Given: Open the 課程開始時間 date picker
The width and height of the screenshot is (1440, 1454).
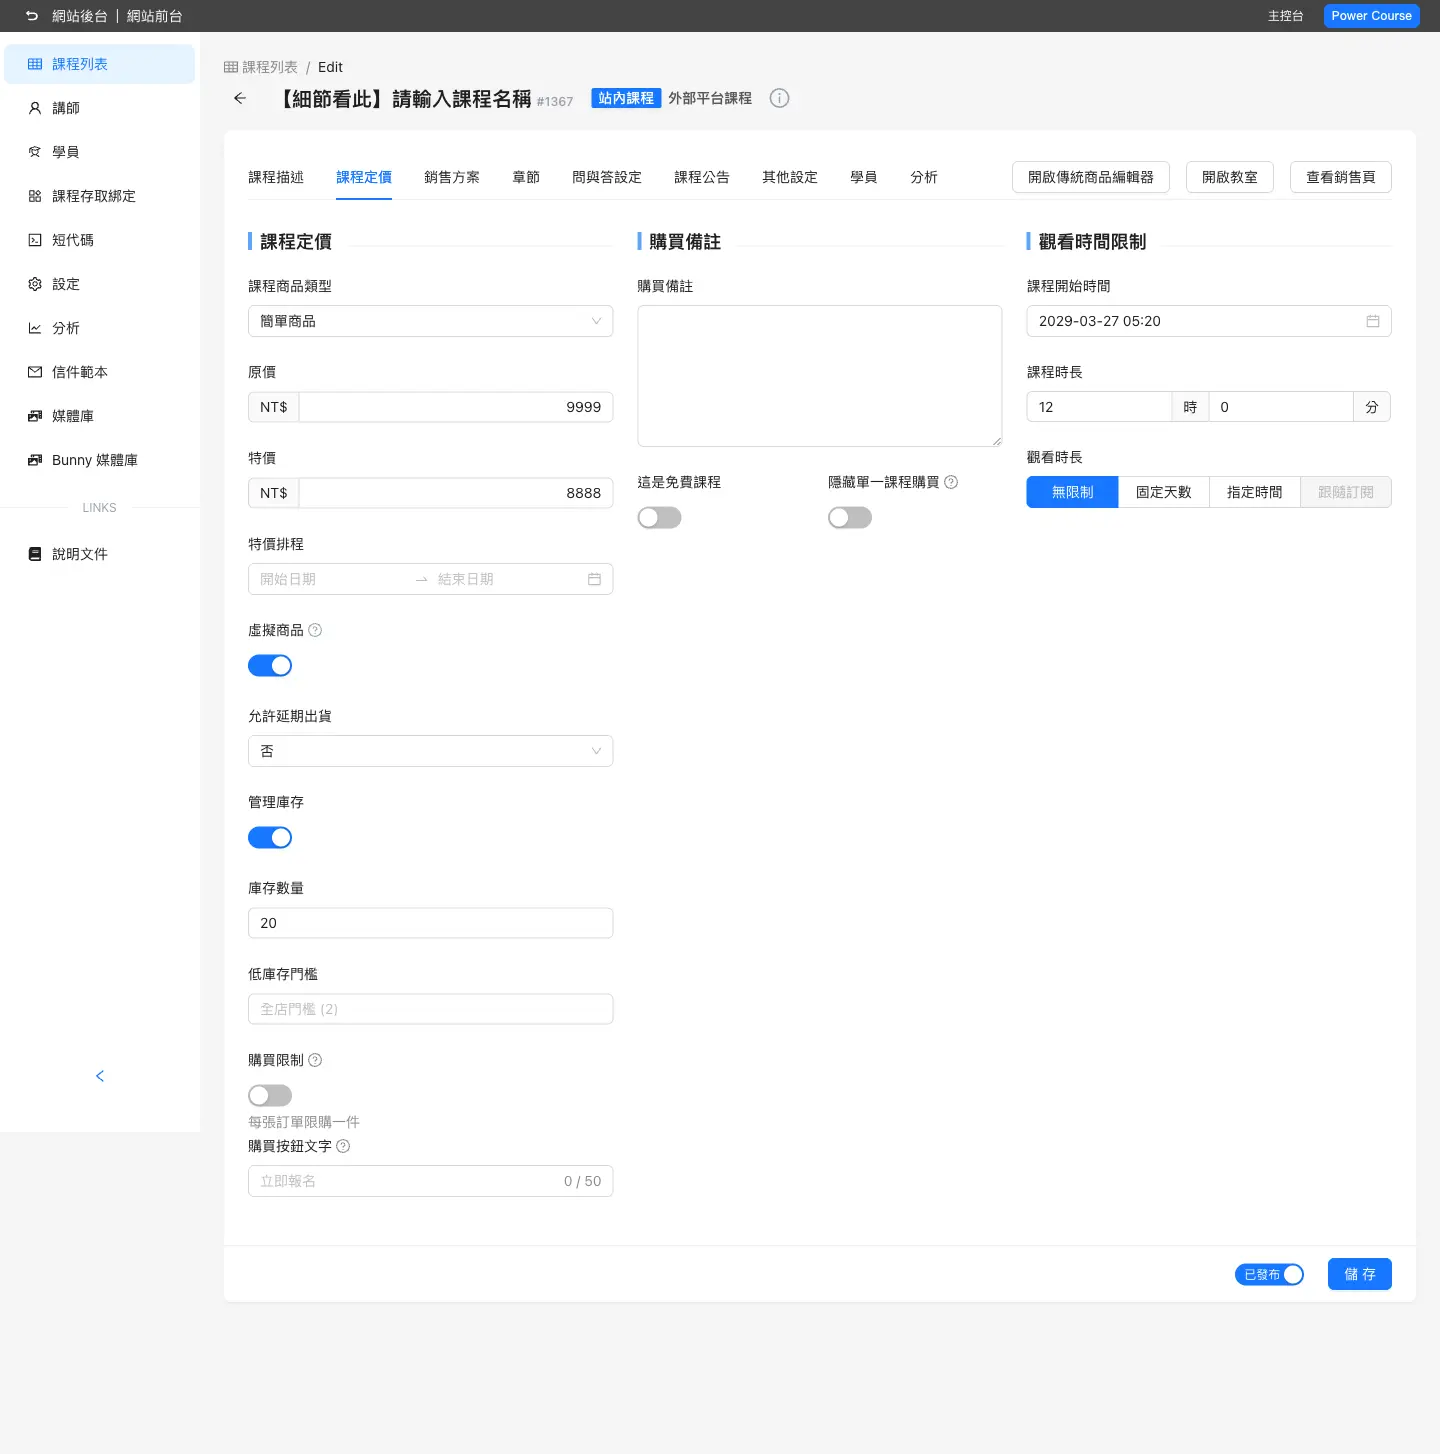Looking at the screenshot, I should pyautogui.click(x=1209, y=321).
